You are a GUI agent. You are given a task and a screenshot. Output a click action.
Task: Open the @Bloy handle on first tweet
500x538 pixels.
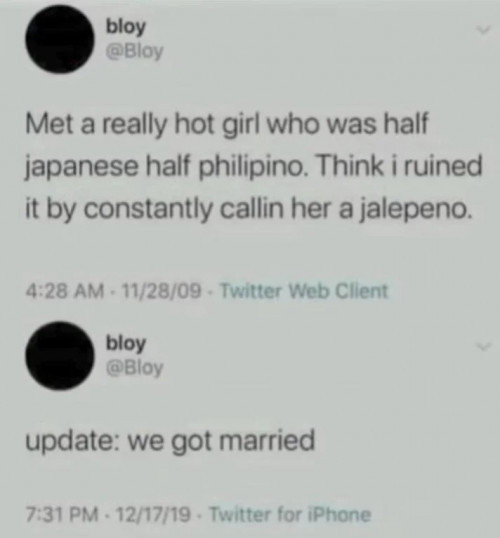click(x=135, y=51)
